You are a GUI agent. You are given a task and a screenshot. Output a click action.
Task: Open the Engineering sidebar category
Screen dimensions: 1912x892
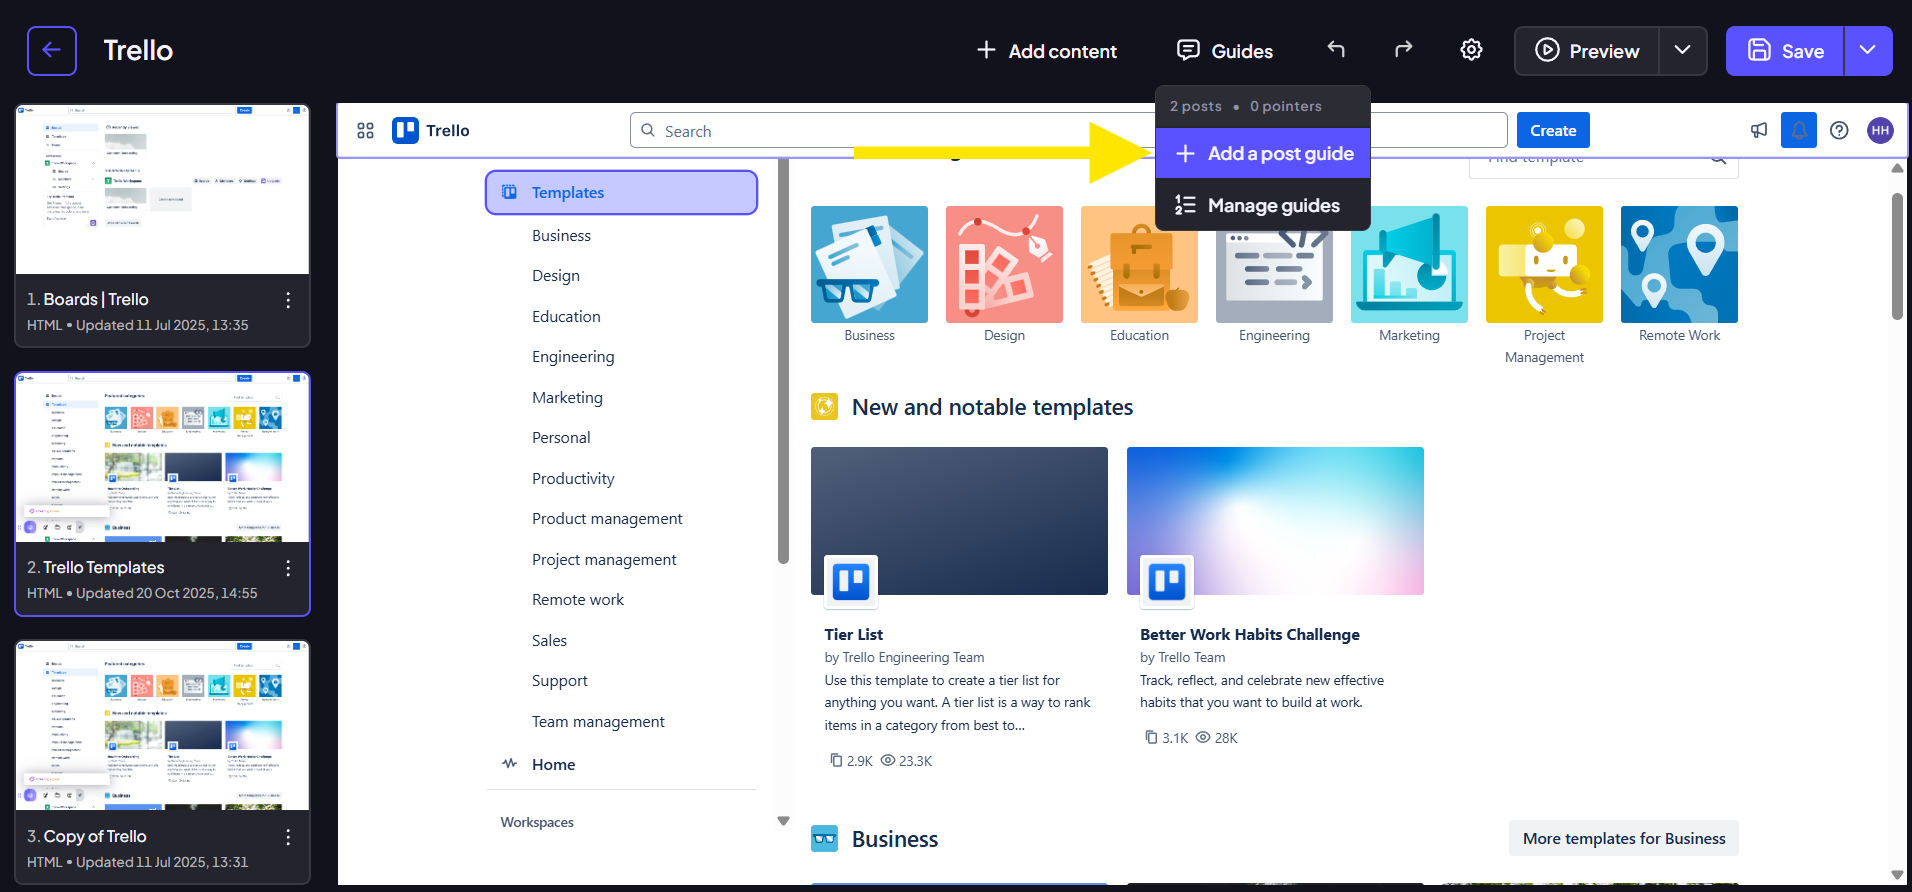point(573,357)
